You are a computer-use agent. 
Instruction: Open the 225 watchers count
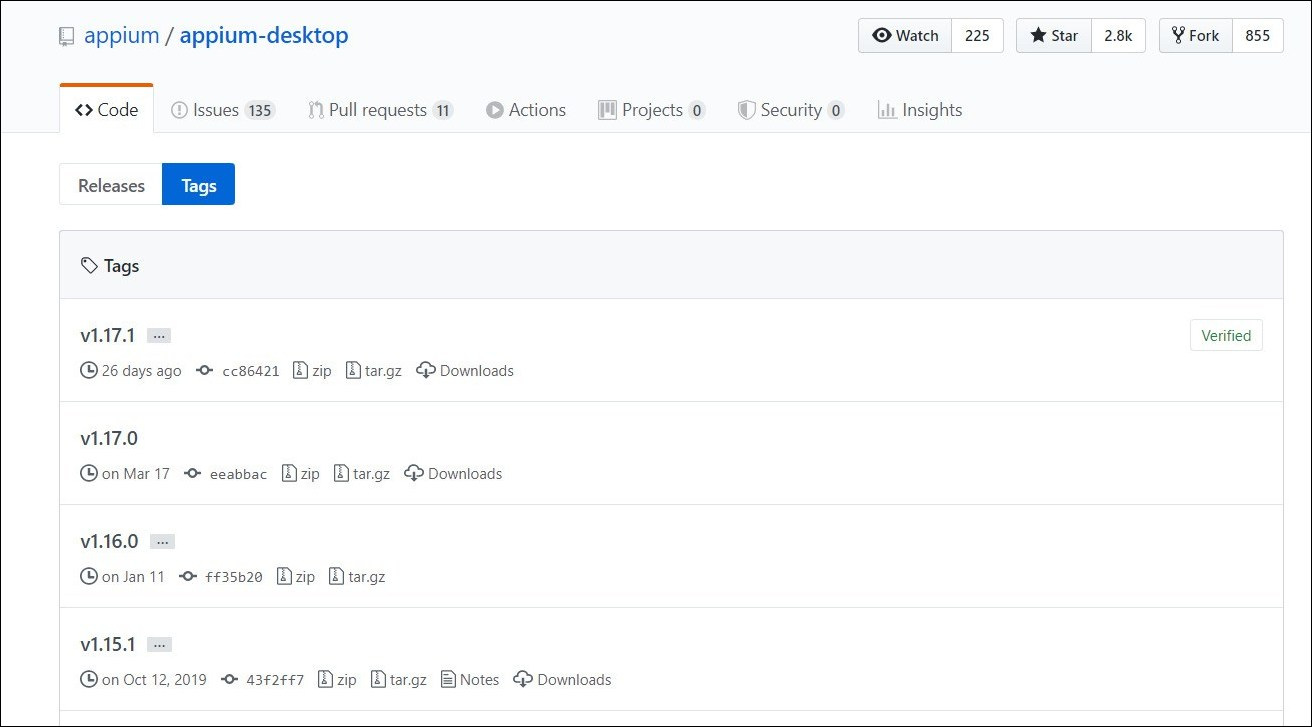[x=977, y=35]
